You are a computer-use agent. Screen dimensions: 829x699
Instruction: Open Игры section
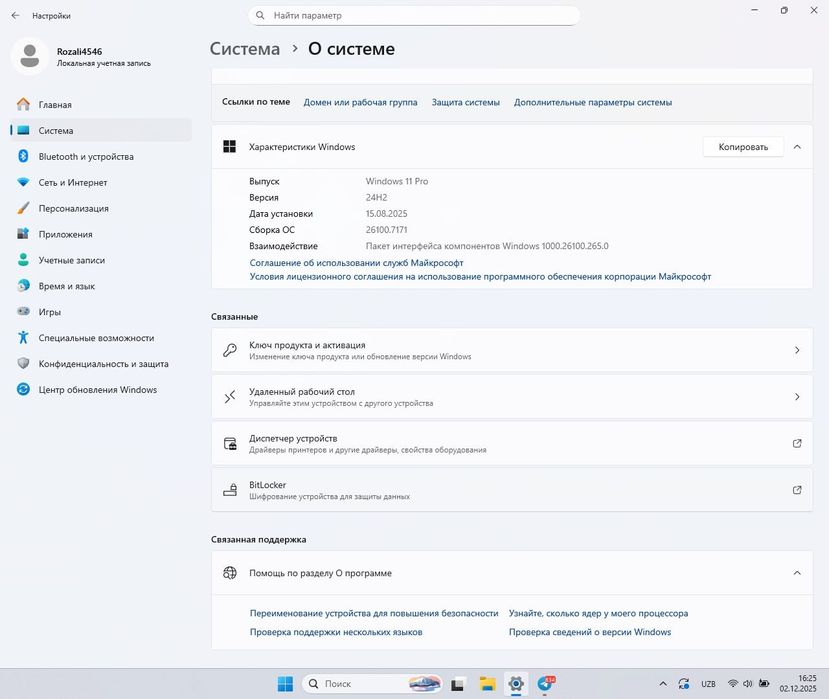pyautogui.click(x=100, y=312)
